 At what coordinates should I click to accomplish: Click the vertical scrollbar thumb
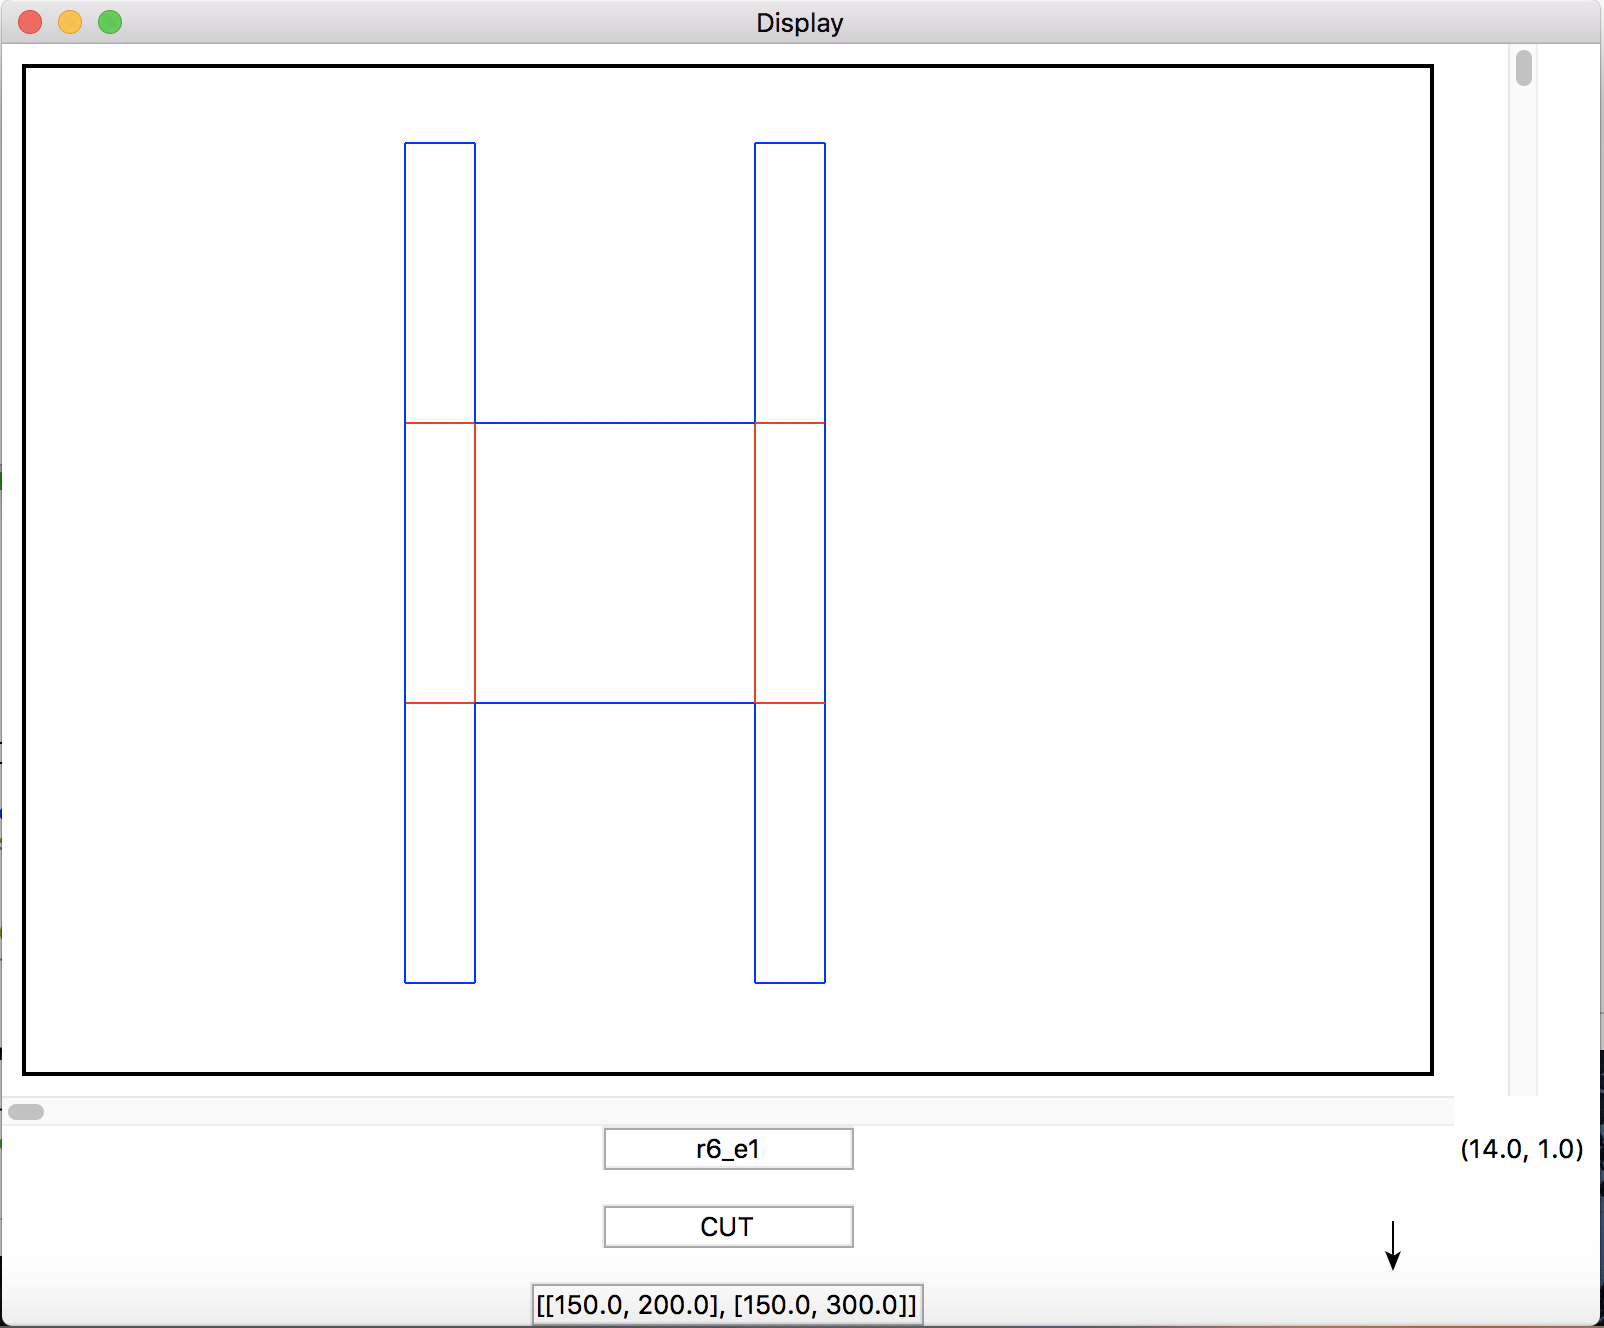1523,68
